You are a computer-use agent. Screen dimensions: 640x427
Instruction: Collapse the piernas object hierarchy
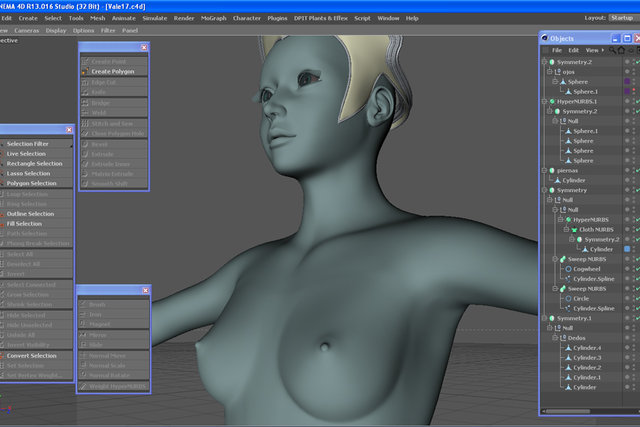544,170
